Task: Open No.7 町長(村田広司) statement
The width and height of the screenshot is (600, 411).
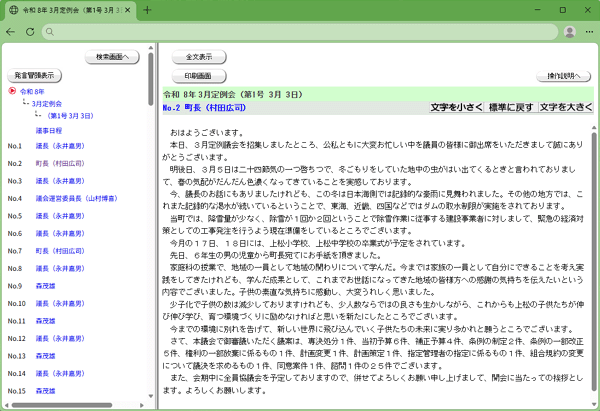Action: (60, 251)
